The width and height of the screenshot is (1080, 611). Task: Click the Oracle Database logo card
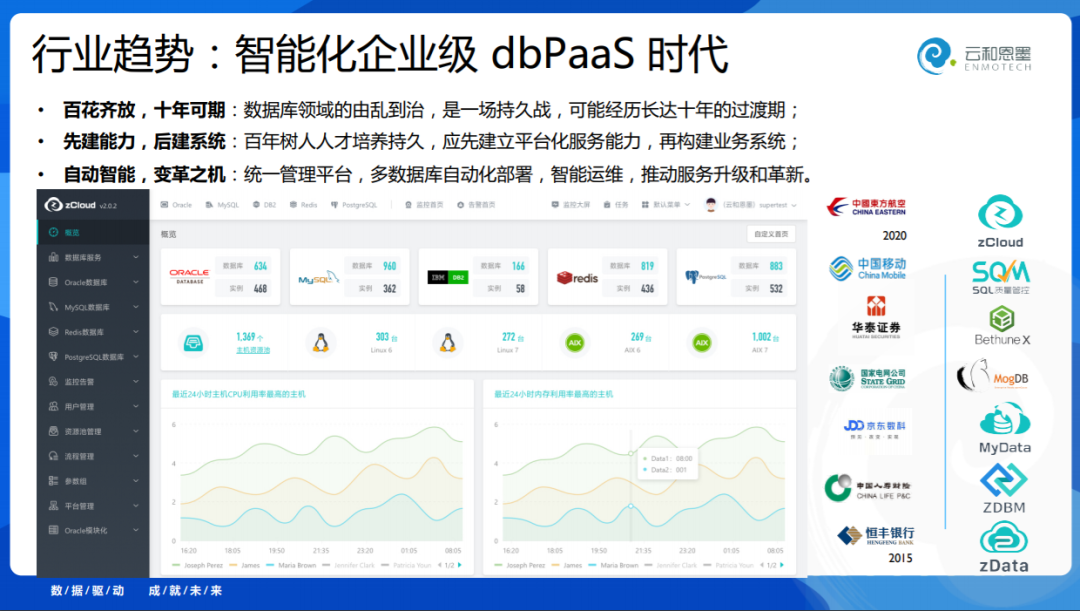pos(189,276)
